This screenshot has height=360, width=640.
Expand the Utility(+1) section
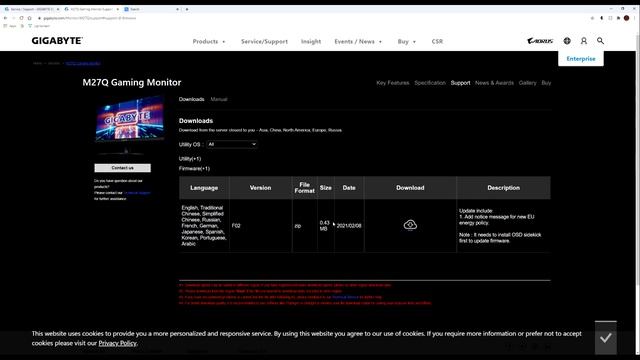click(x=190, y=159)
